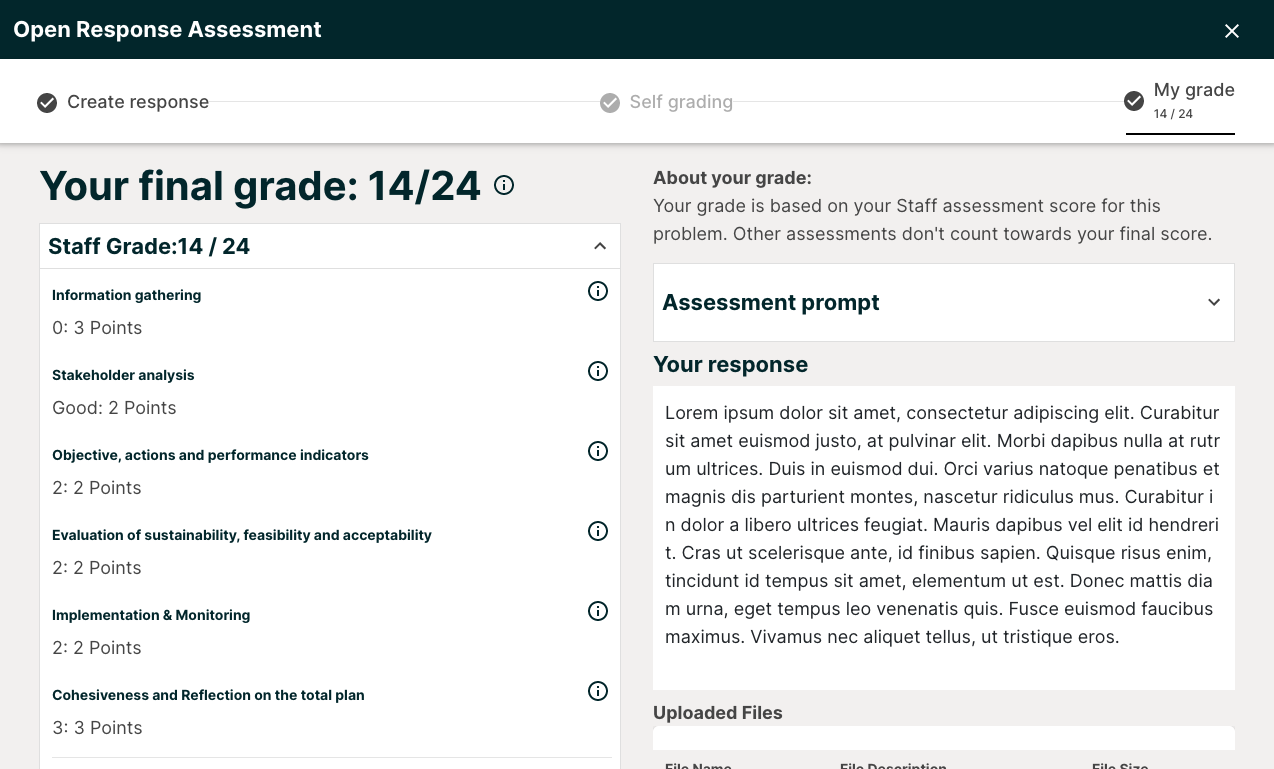Select the info icon next to Implementation & Monitoring
This screenshot has width=1274, height=769.
click(597, 611)
